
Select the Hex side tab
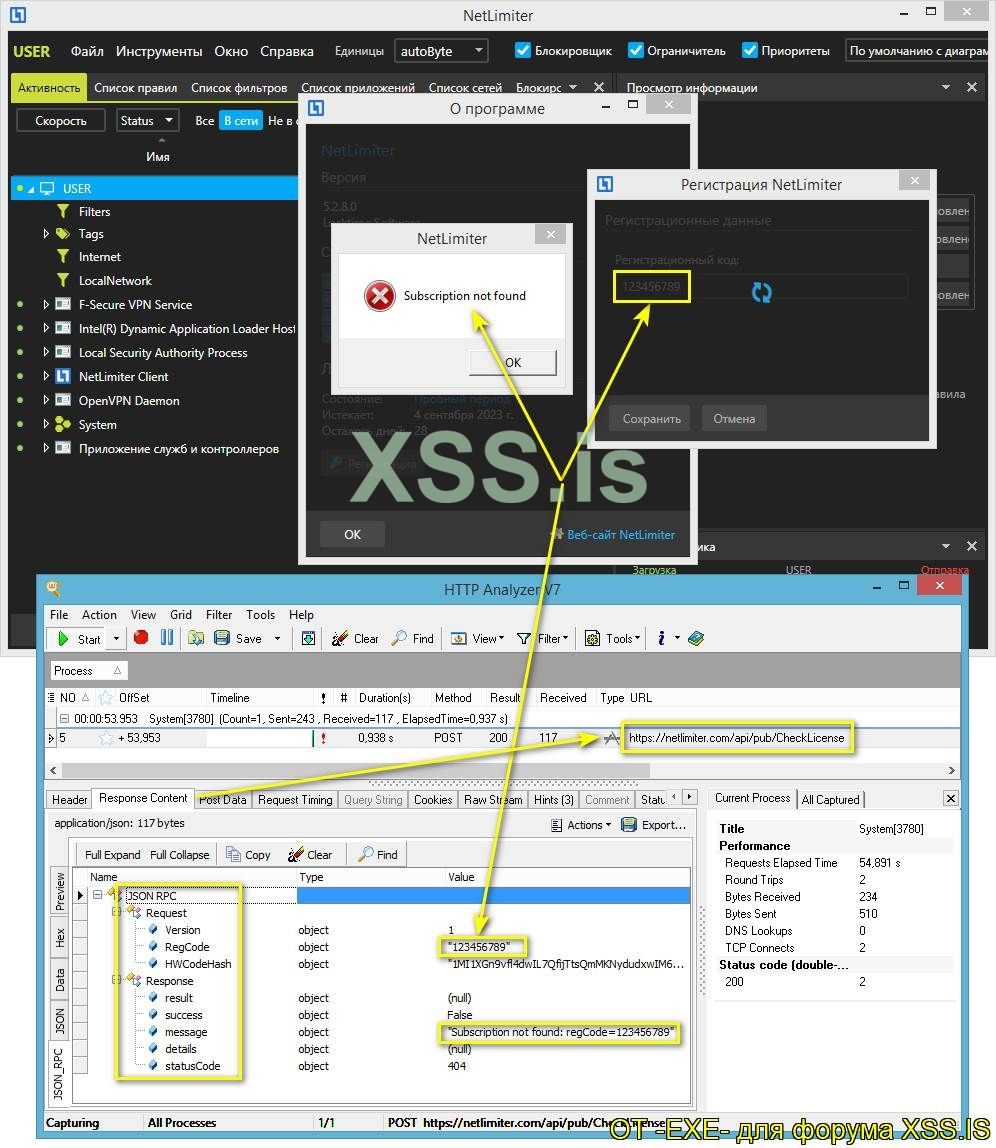60,936
